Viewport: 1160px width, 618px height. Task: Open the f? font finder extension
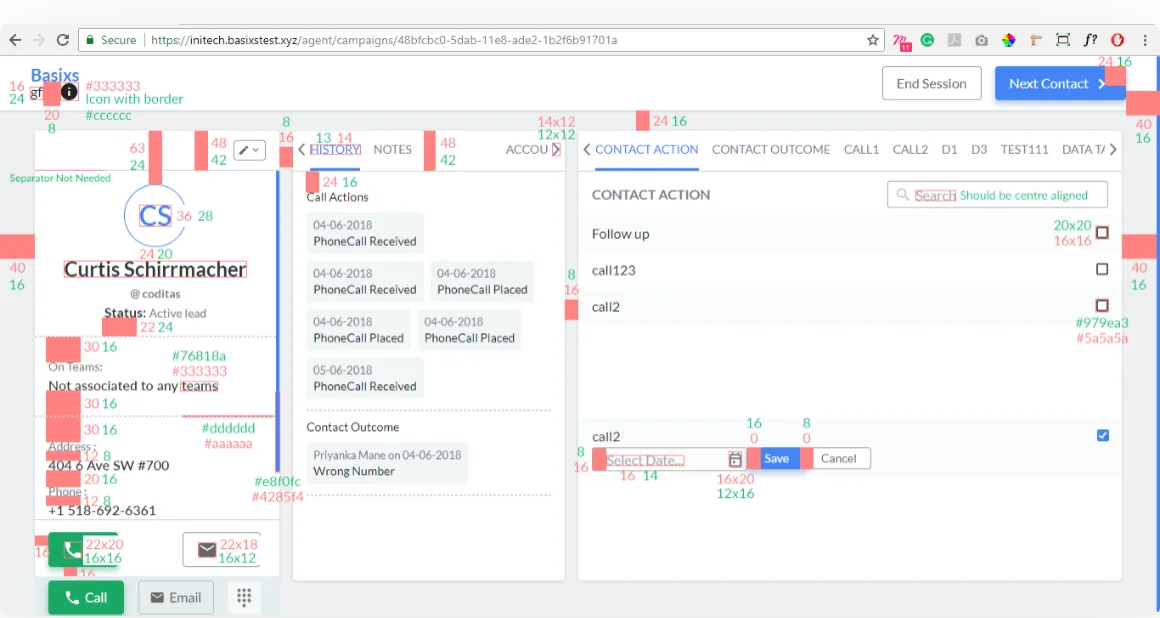coord(1090,40)
